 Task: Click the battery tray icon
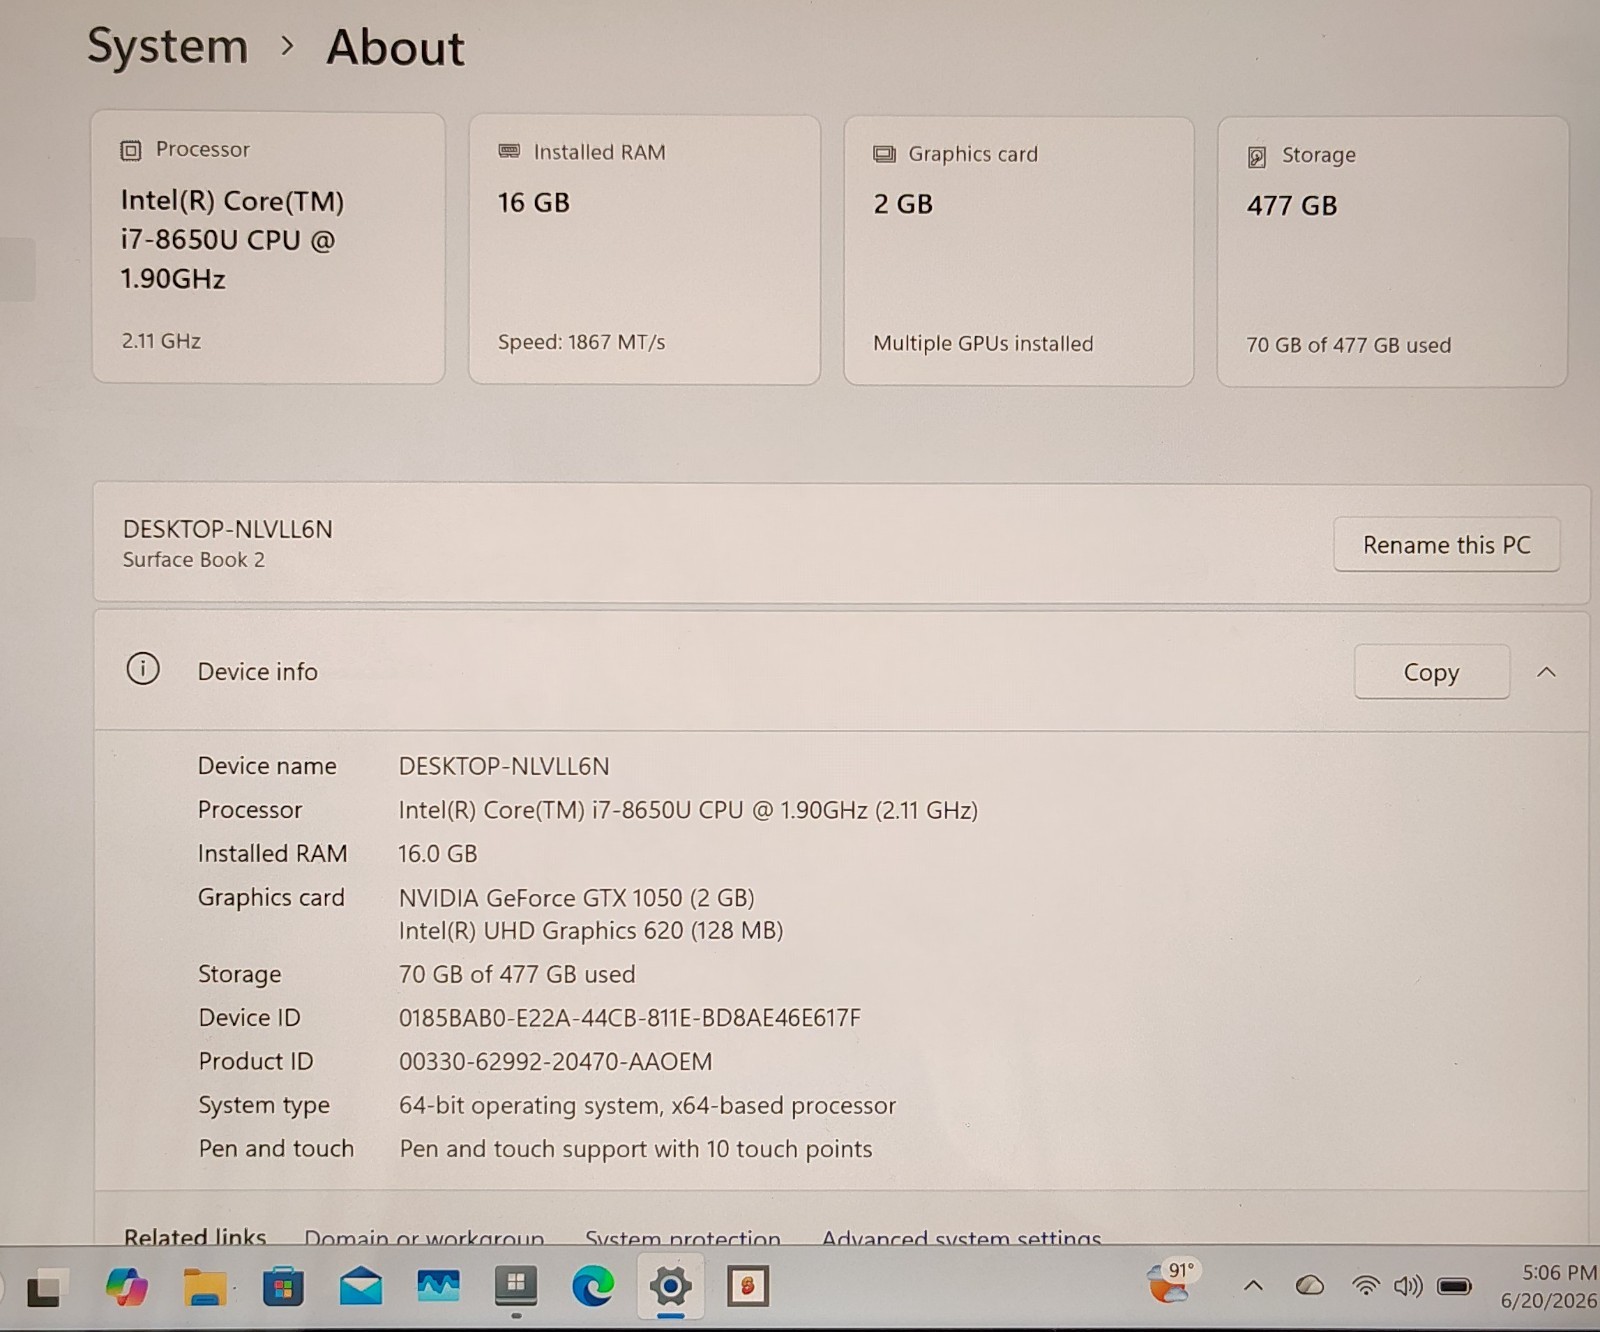coord(1455,1286)
